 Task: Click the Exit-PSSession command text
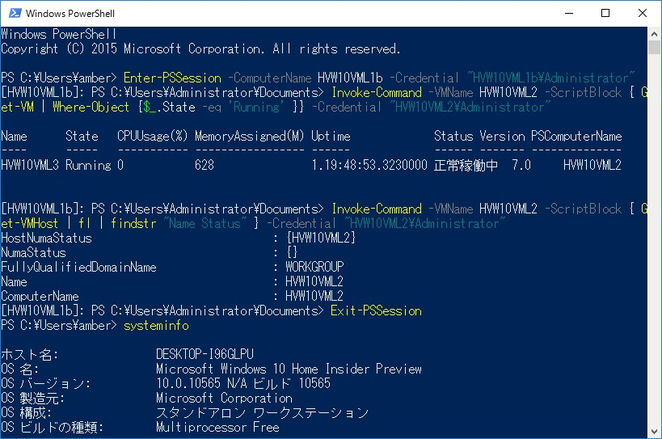[376, 311]
